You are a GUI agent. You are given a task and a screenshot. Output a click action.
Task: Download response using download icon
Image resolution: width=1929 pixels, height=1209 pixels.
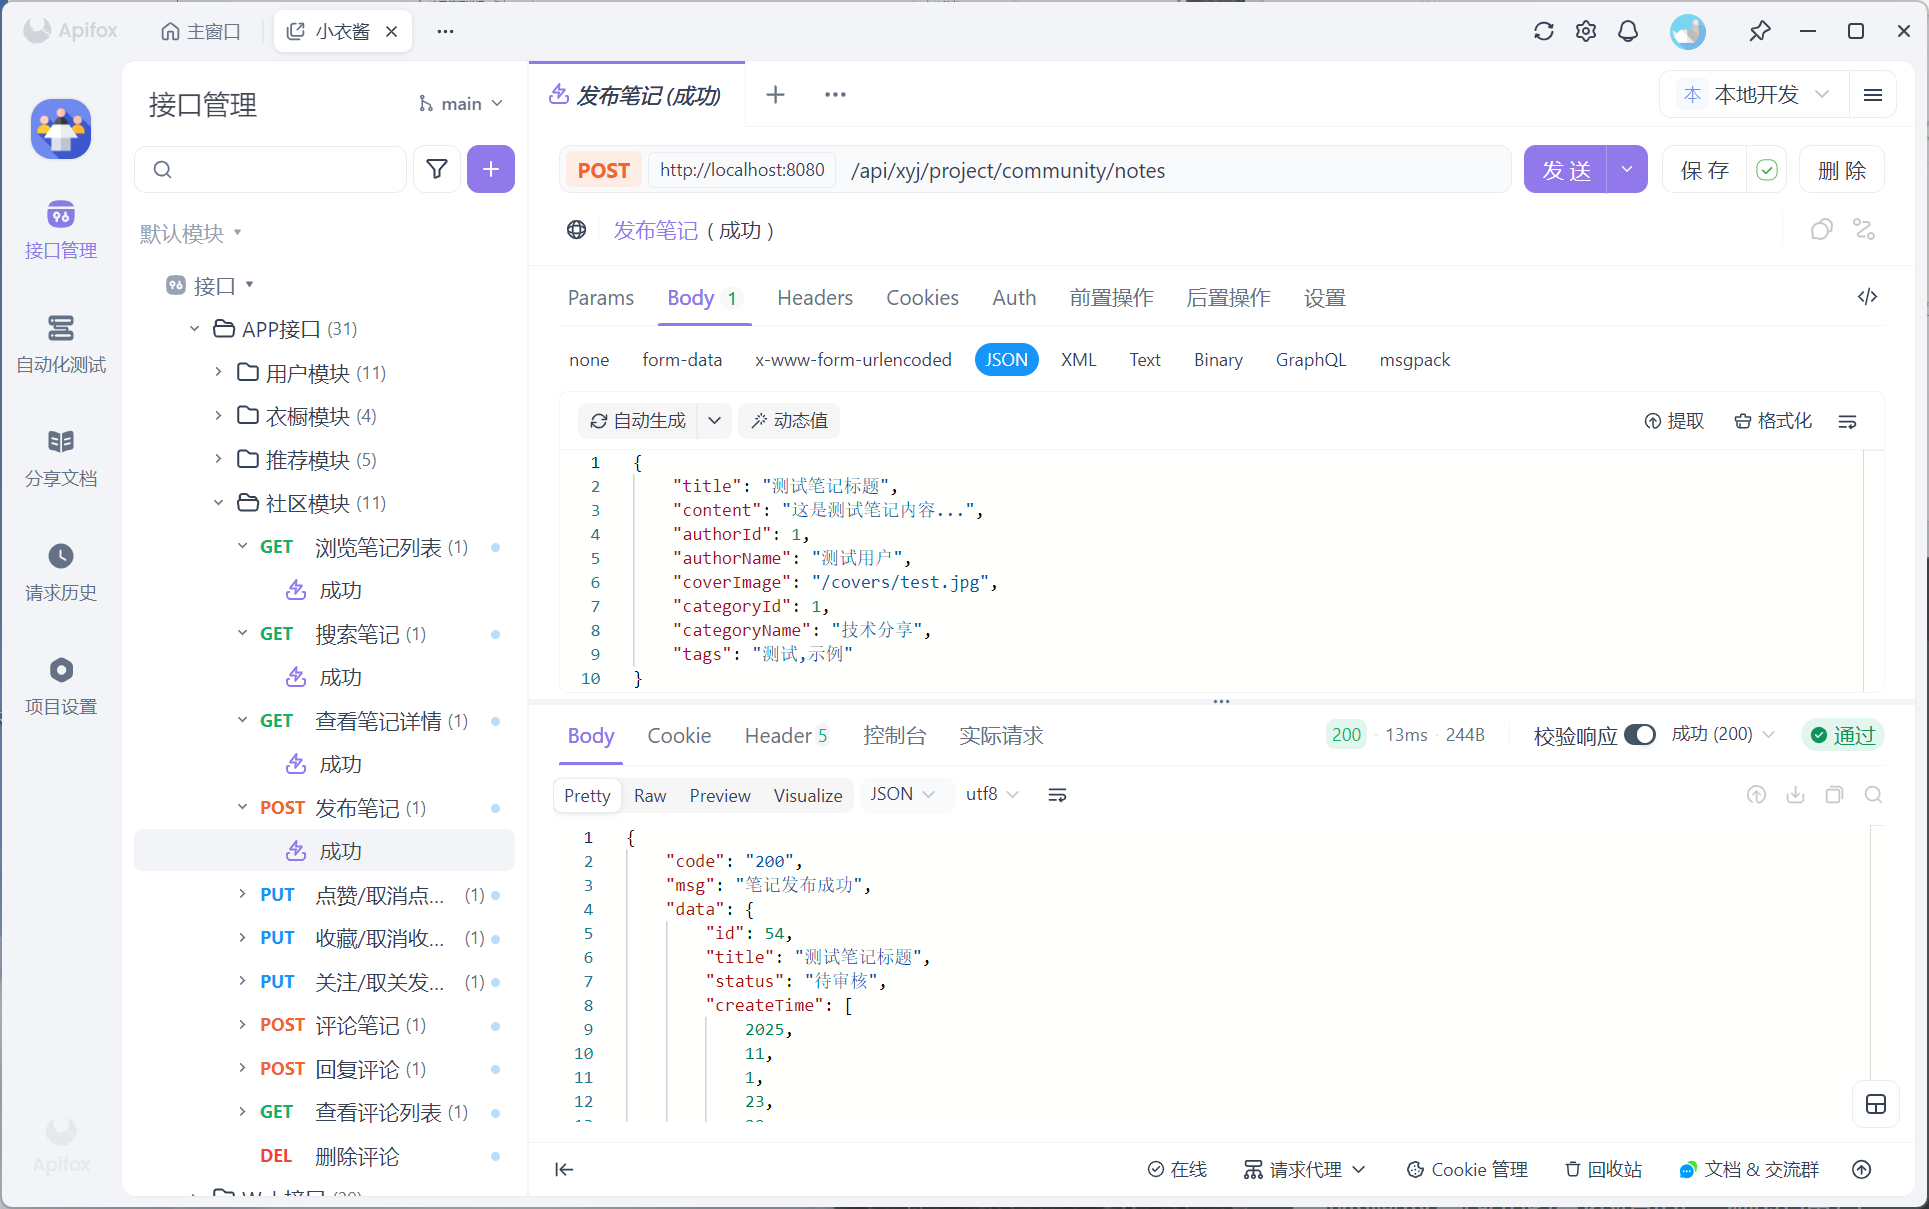coord(1795,795)
